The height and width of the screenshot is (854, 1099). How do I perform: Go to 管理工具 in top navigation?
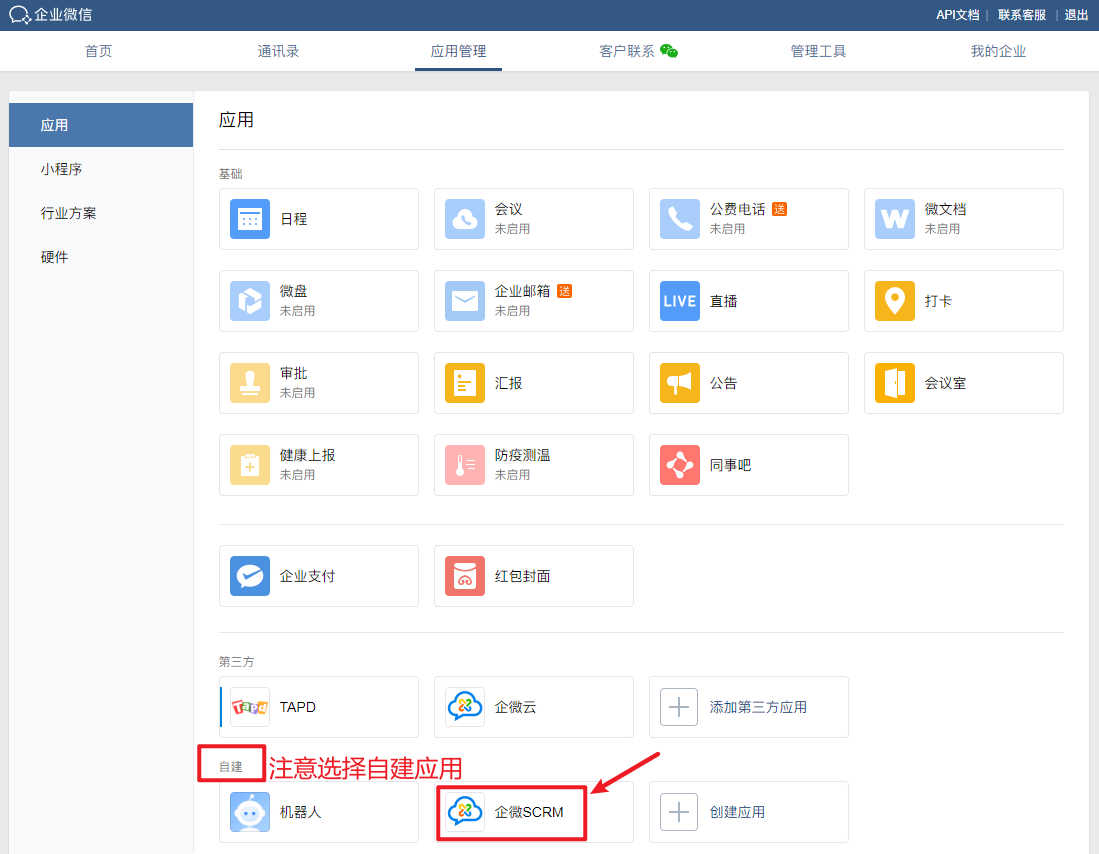pyautogui.click(x=818, y=51)
